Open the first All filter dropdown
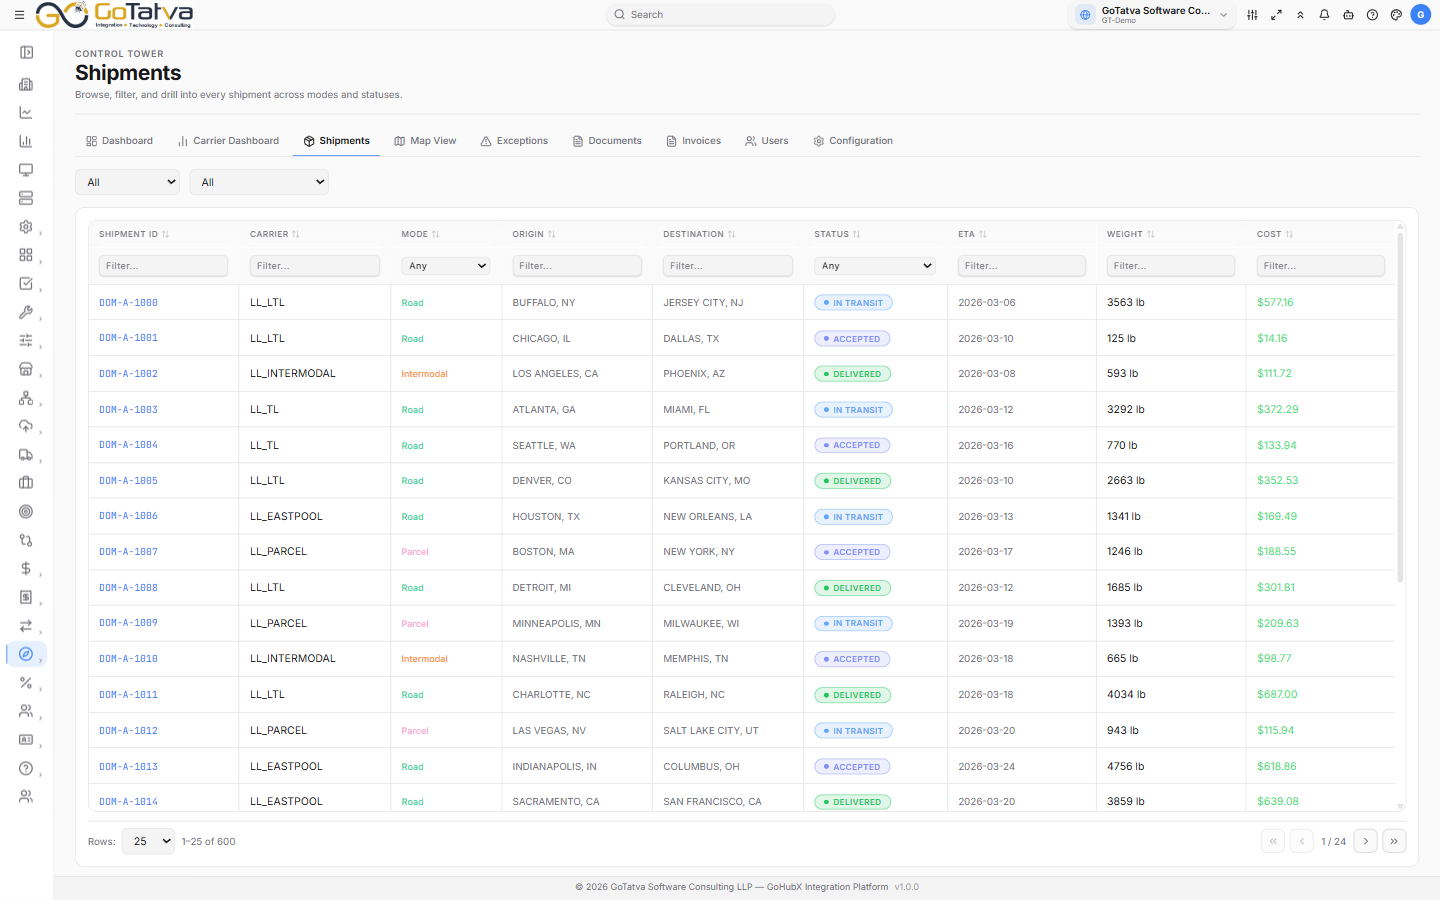 pos(127,182)
